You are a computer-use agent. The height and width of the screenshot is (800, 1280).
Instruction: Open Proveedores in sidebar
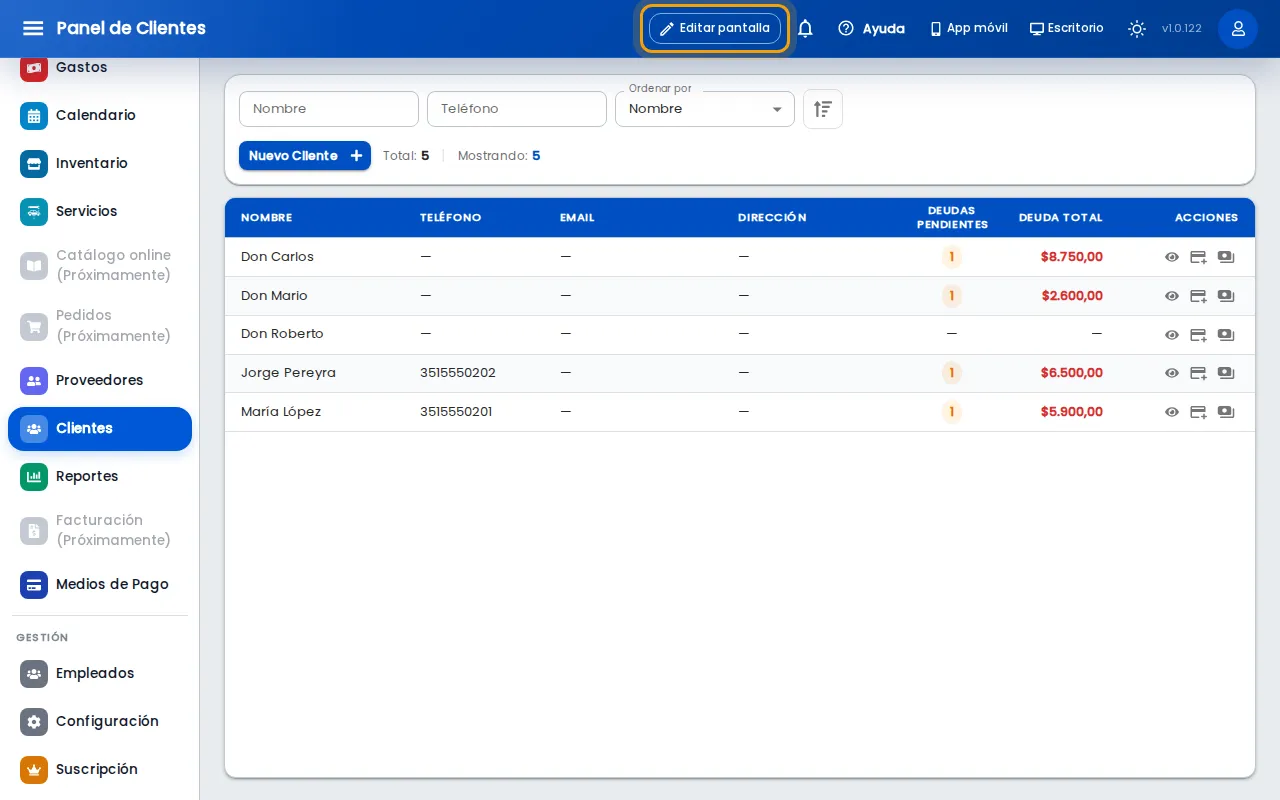pyautogui.click(x=100, y=380)
